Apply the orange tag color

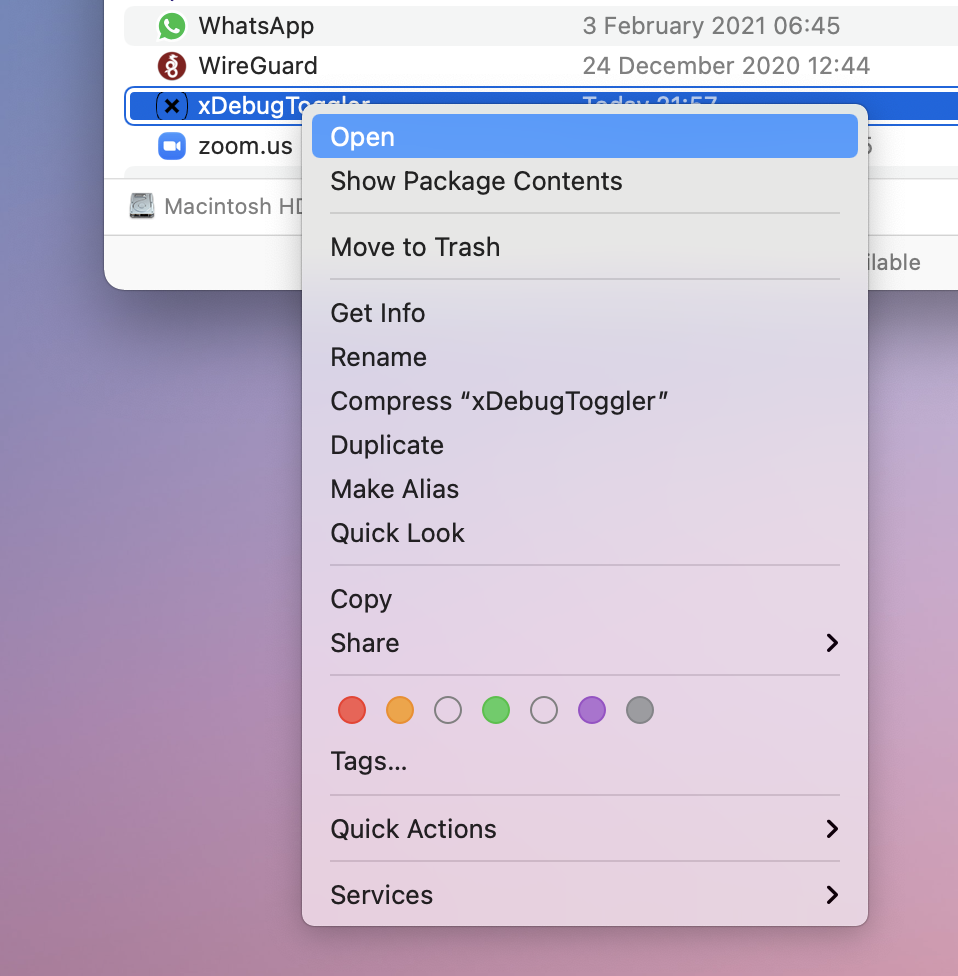coord(400,710)
